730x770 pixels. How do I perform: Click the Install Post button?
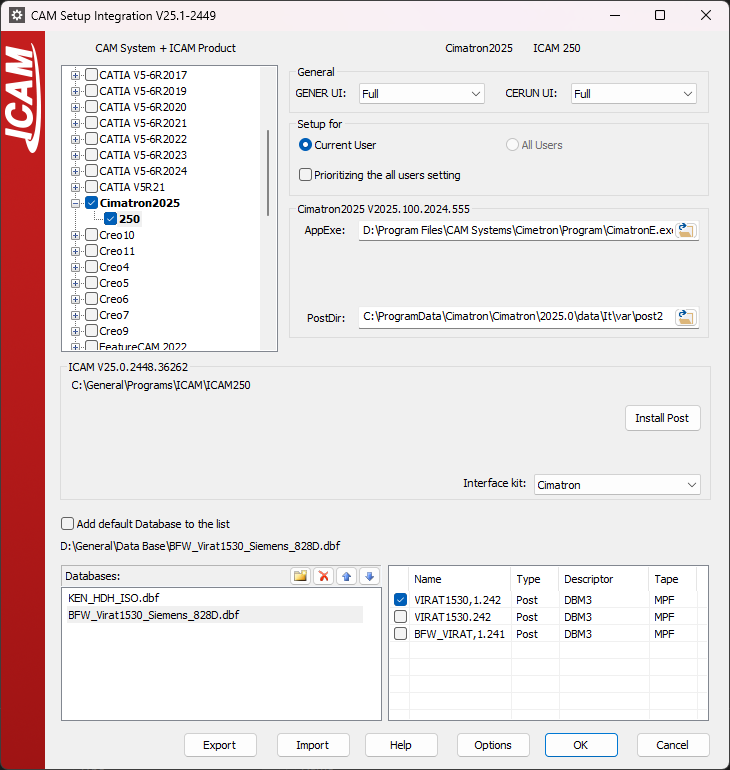click(663, 418)
